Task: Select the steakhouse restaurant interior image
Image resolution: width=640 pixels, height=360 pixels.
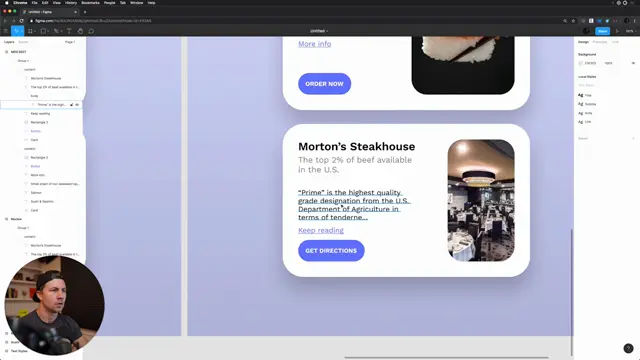Action: pyautogui.click(x=481, y=200)
